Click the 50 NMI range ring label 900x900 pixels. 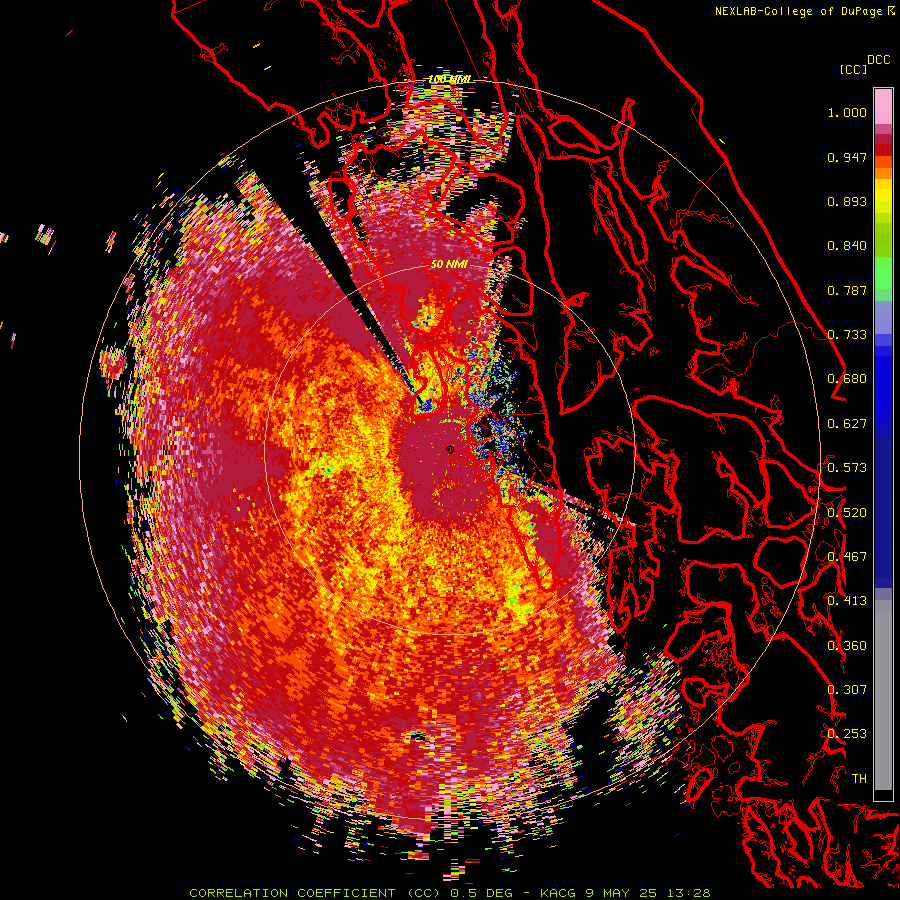point(449,265)
